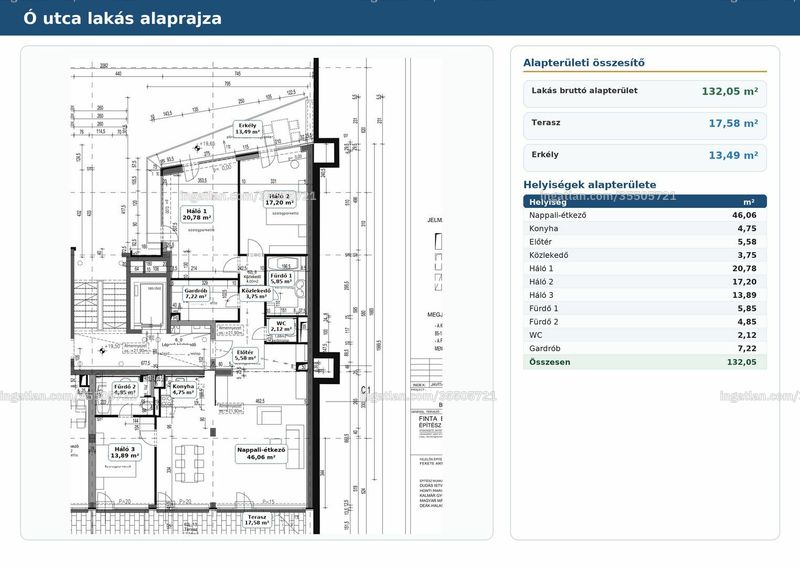
Task: Select the 'Háló 2' table row
Action: pyautogui.click(x=645, y=282)
